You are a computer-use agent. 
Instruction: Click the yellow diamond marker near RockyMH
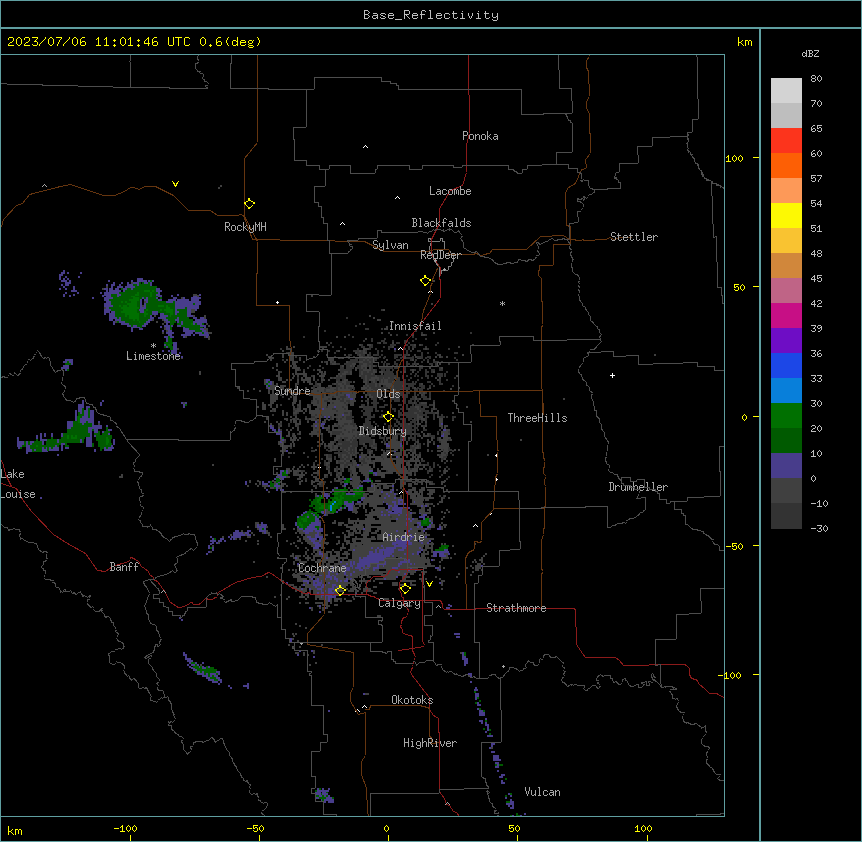[x=249, y=204]
